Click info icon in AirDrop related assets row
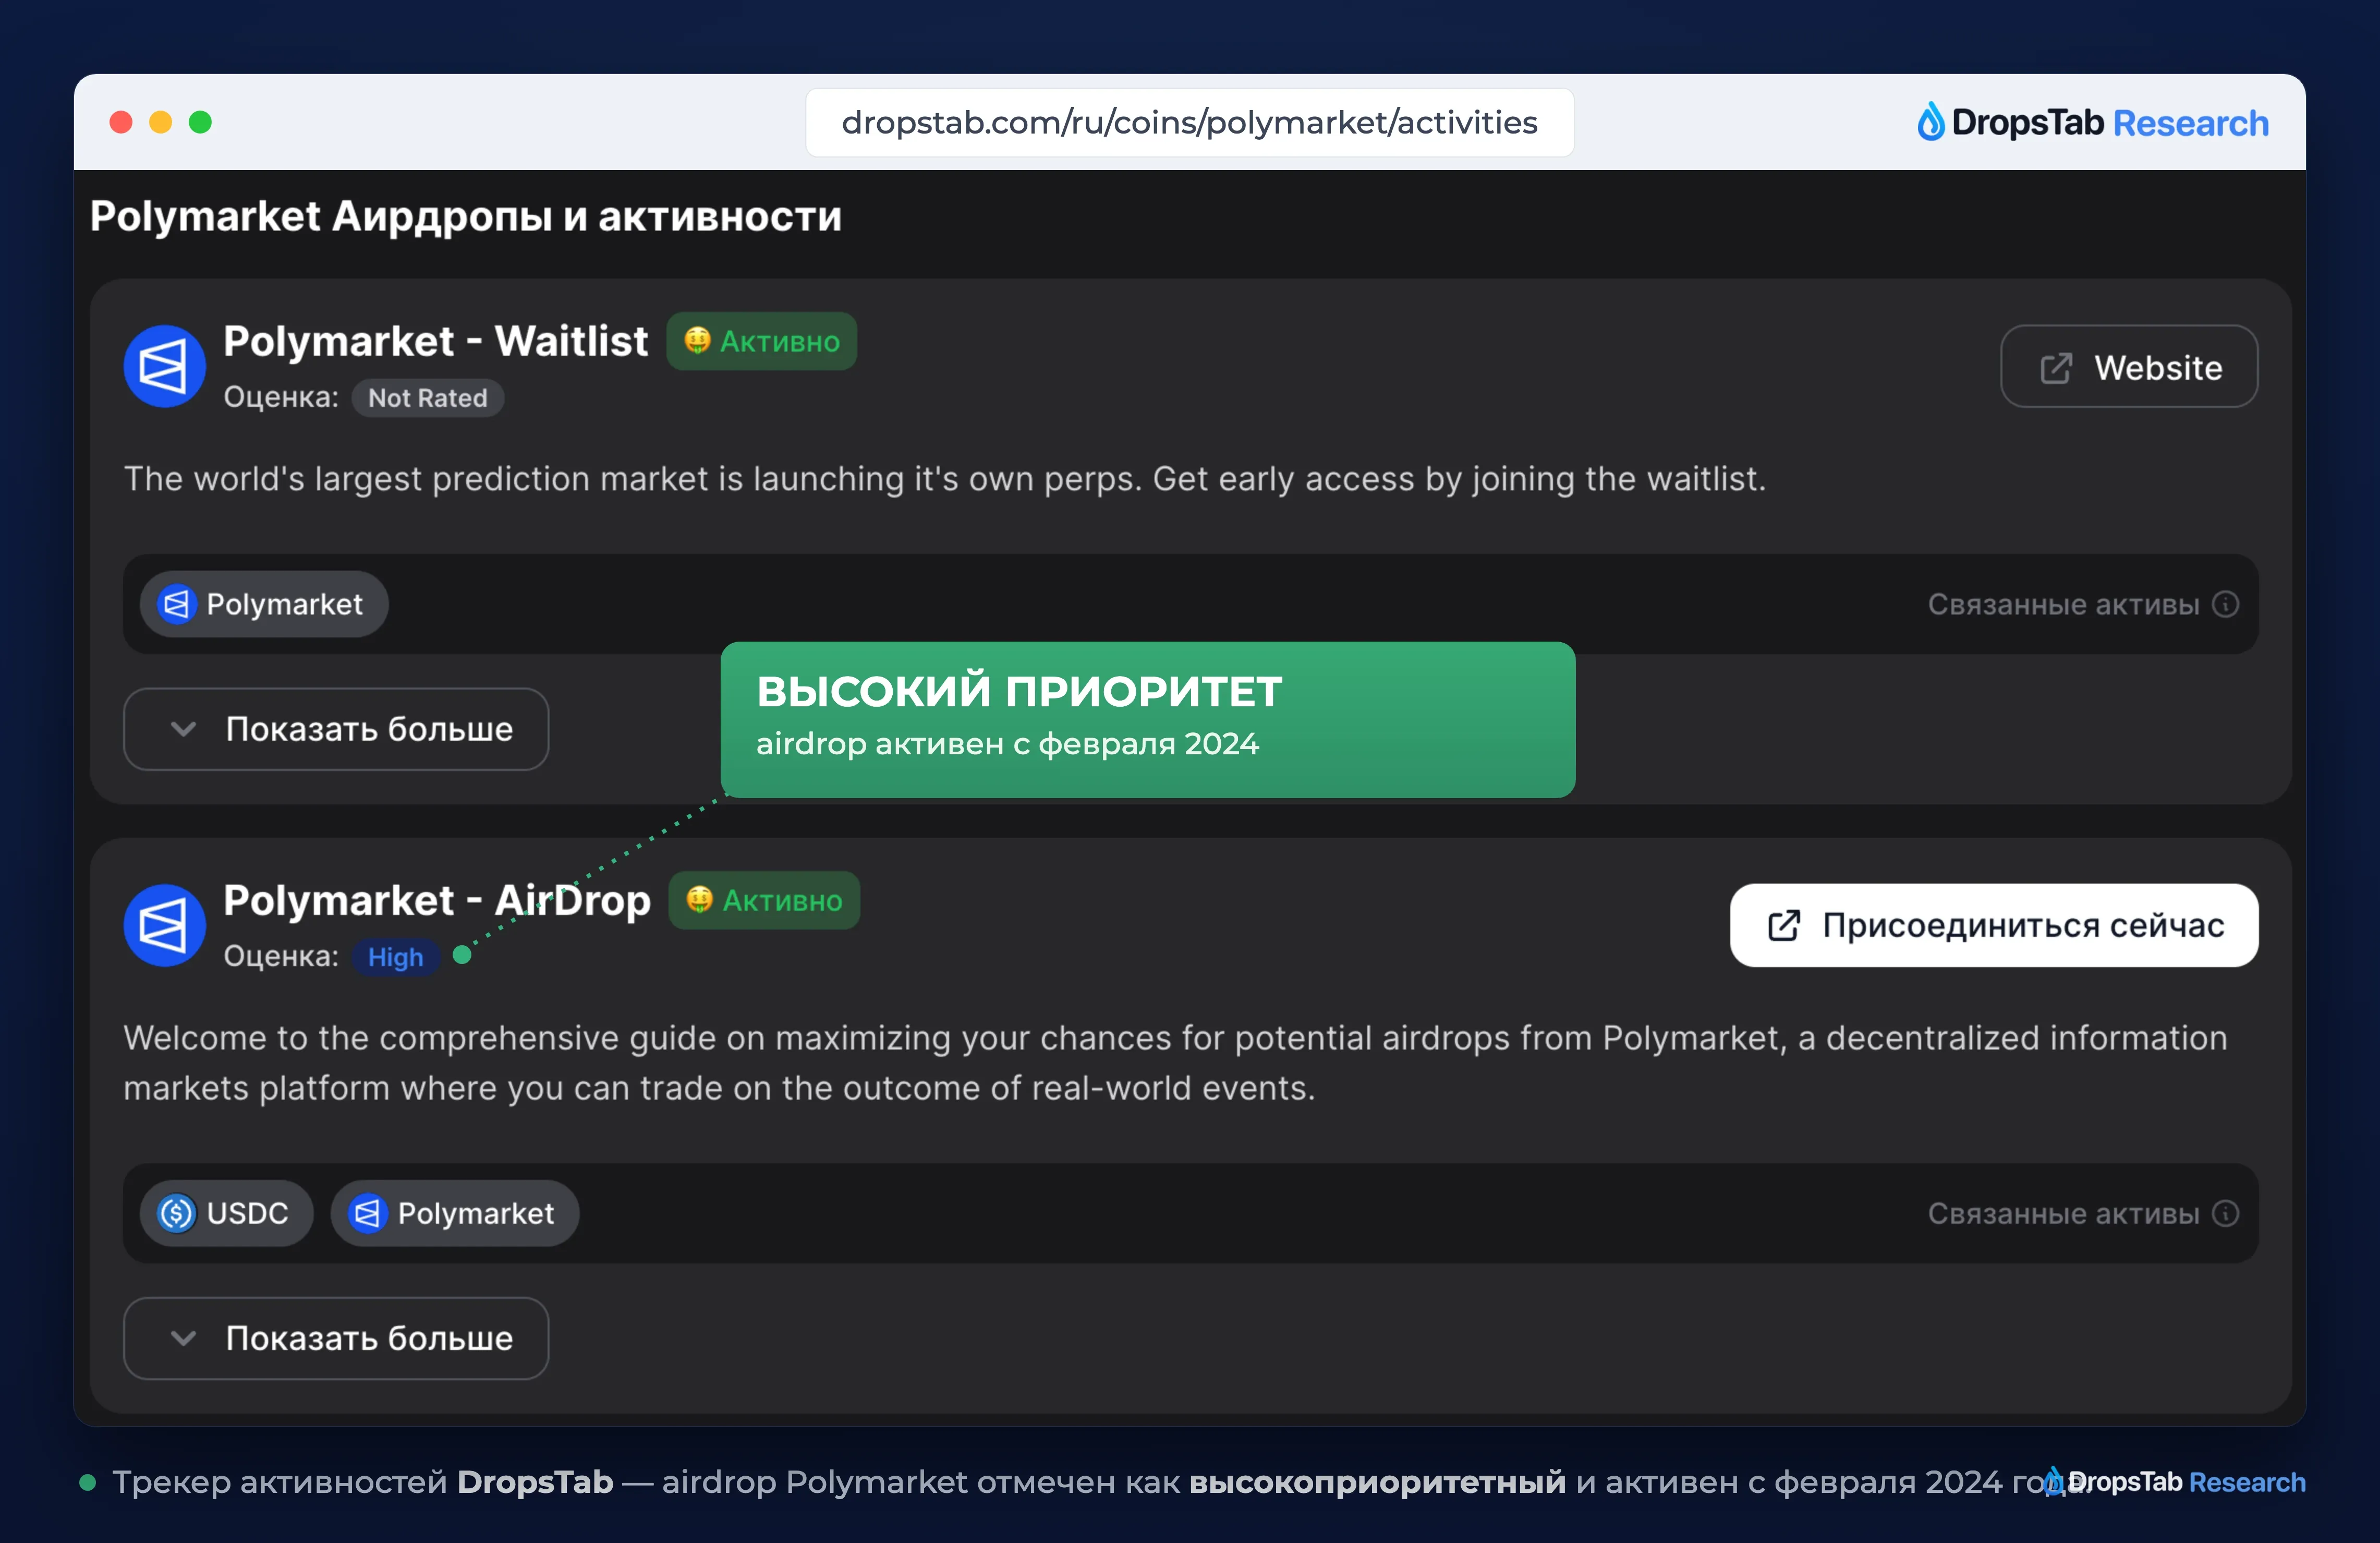The width and height of the screenshot is (2380, 1543). tap(2225, 1213)
